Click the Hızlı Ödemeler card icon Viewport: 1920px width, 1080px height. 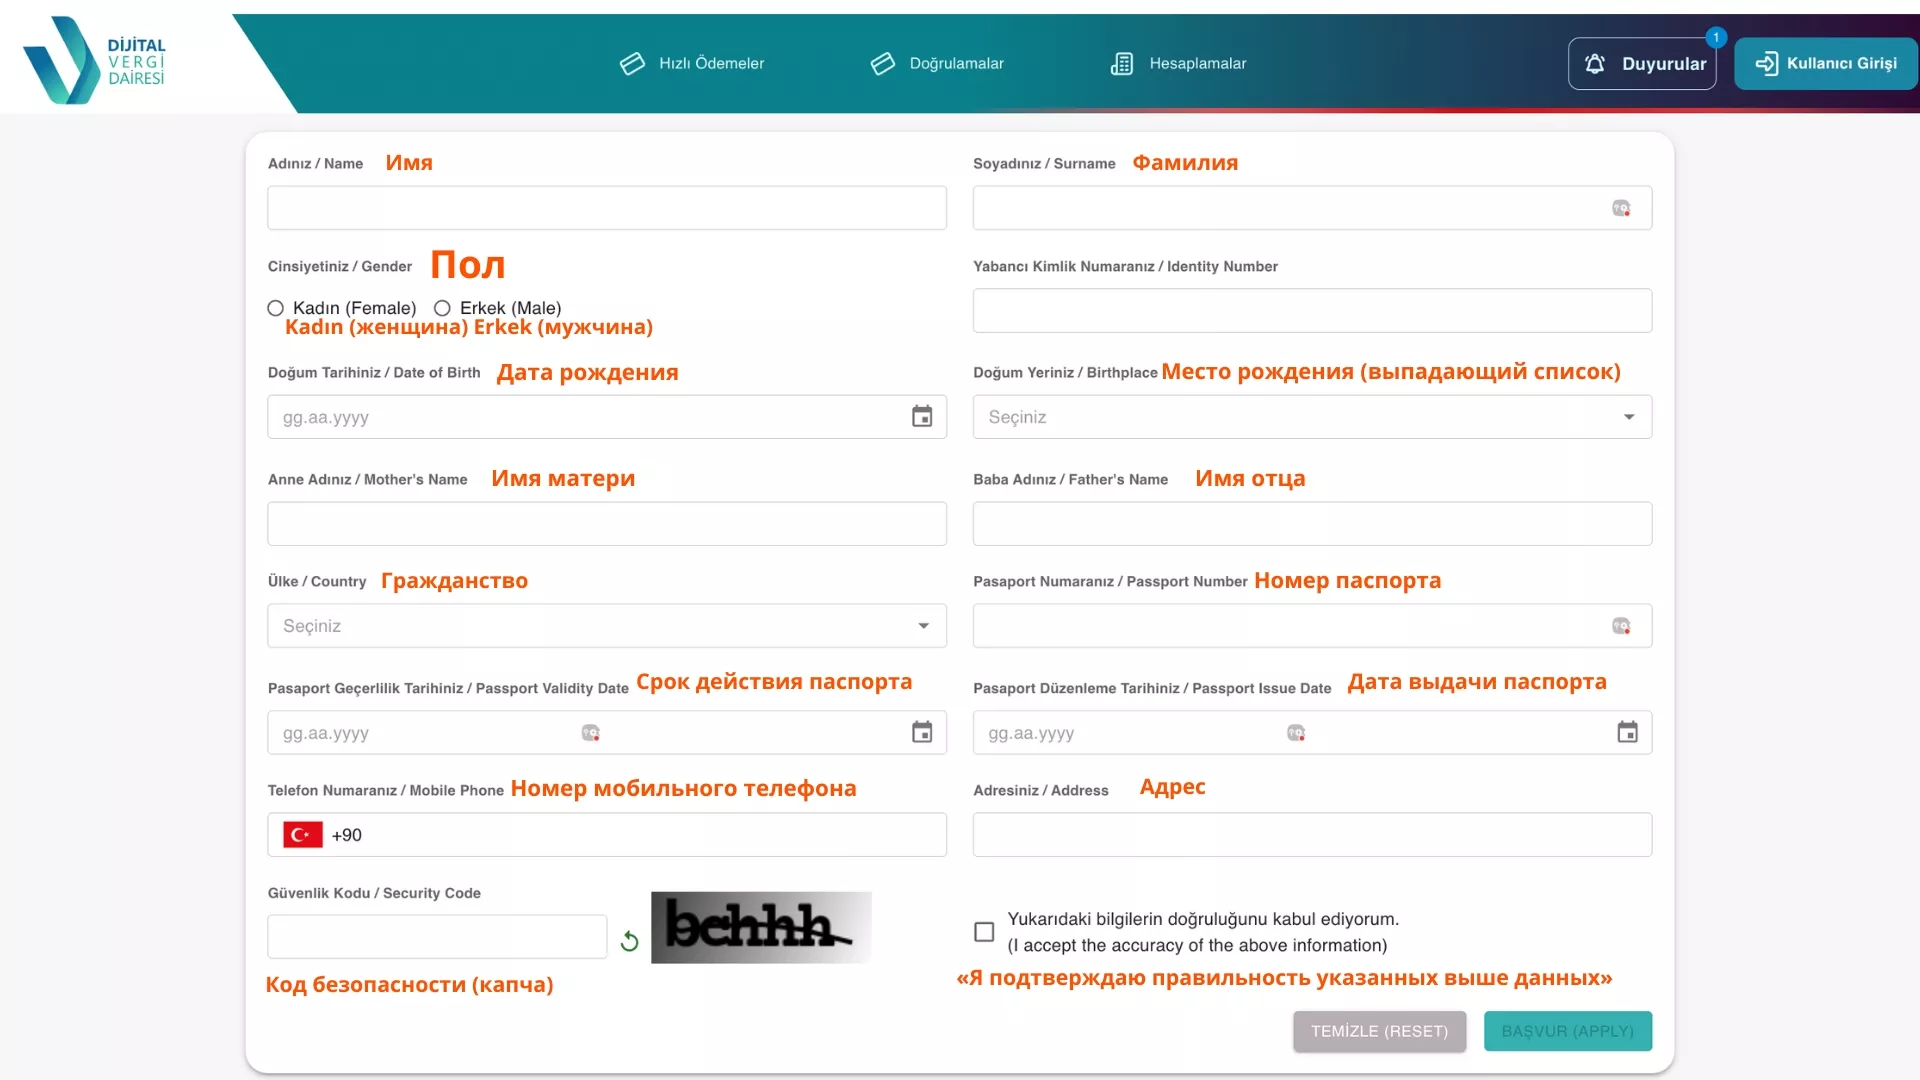(x=632, y=64)
